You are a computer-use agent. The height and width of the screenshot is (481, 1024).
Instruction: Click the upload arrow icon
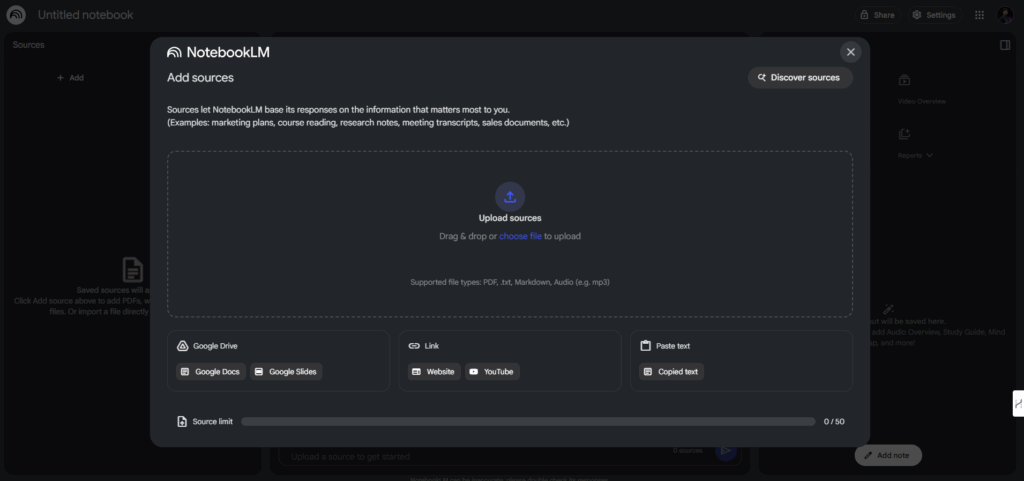pos(510,196)
